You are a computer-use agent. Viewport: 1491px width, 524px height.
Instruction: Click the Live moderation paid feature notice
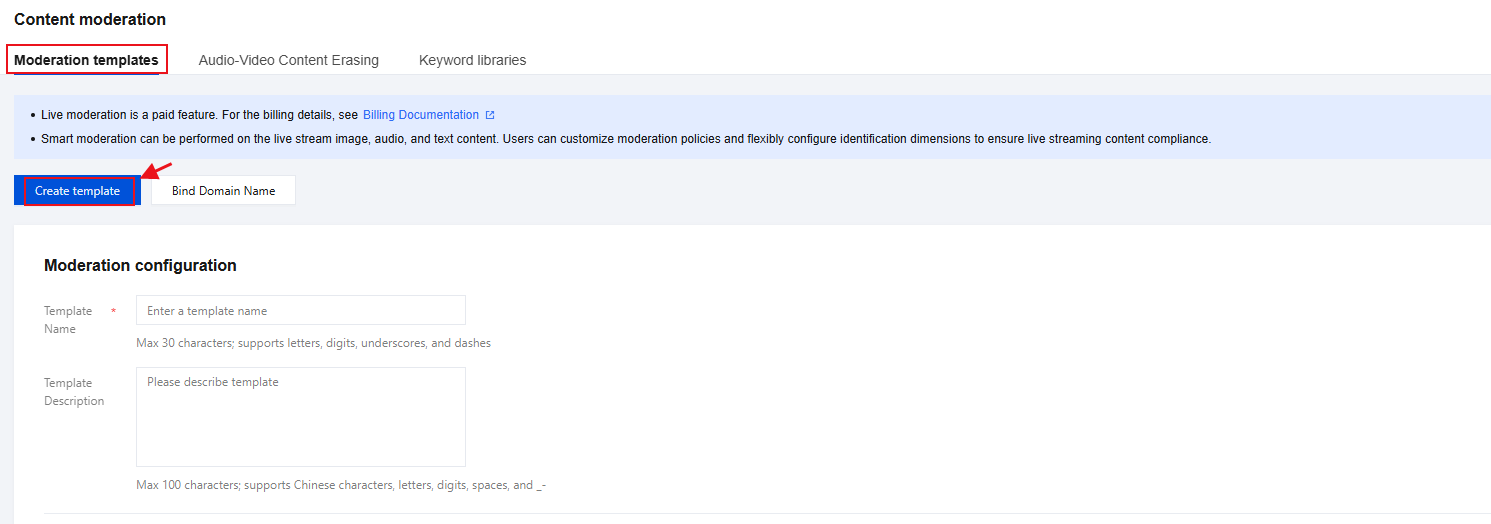[199, 115]
